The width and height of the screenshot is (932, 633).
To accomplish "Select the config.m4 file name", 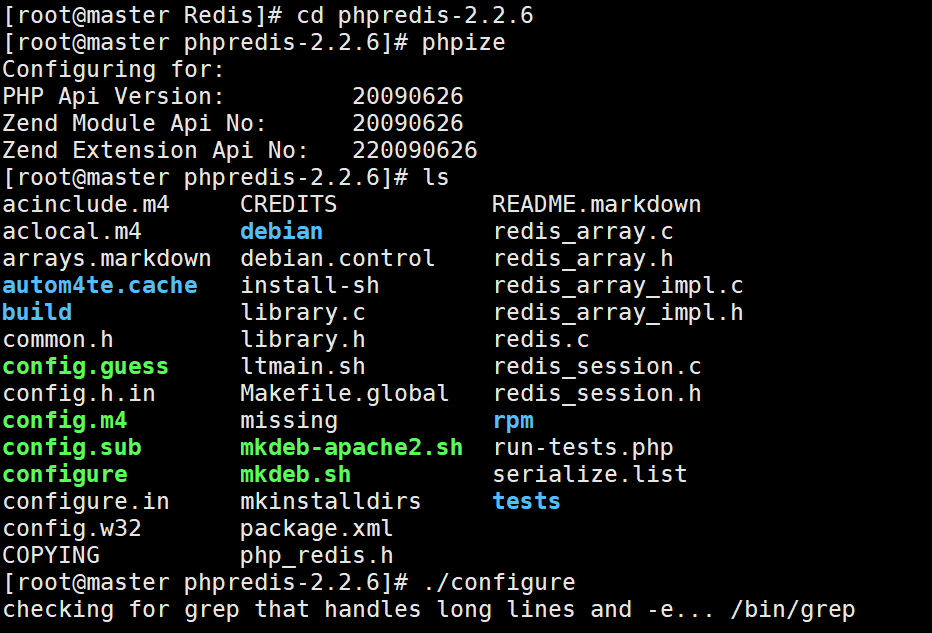I will click(65, 421).
